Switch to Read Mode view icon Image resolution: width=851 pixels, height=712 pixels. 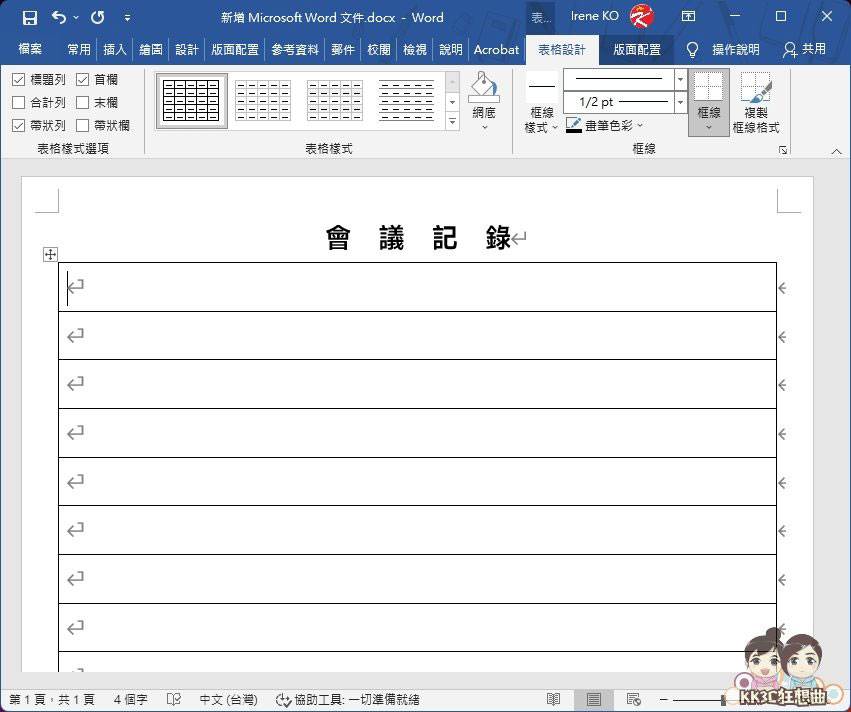click(553, 699)
